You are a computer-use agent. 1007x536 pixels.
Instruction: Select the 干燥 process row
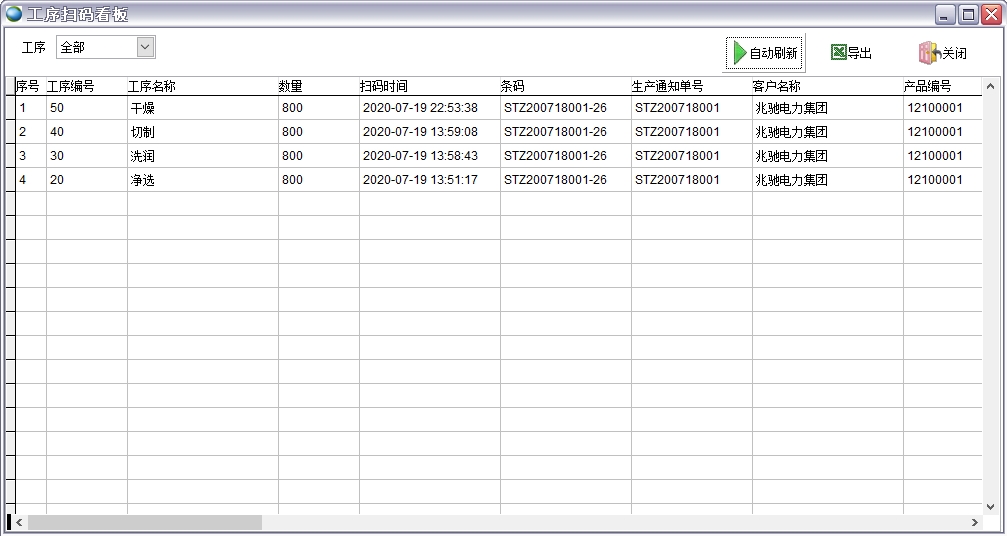tap(143, 108)
